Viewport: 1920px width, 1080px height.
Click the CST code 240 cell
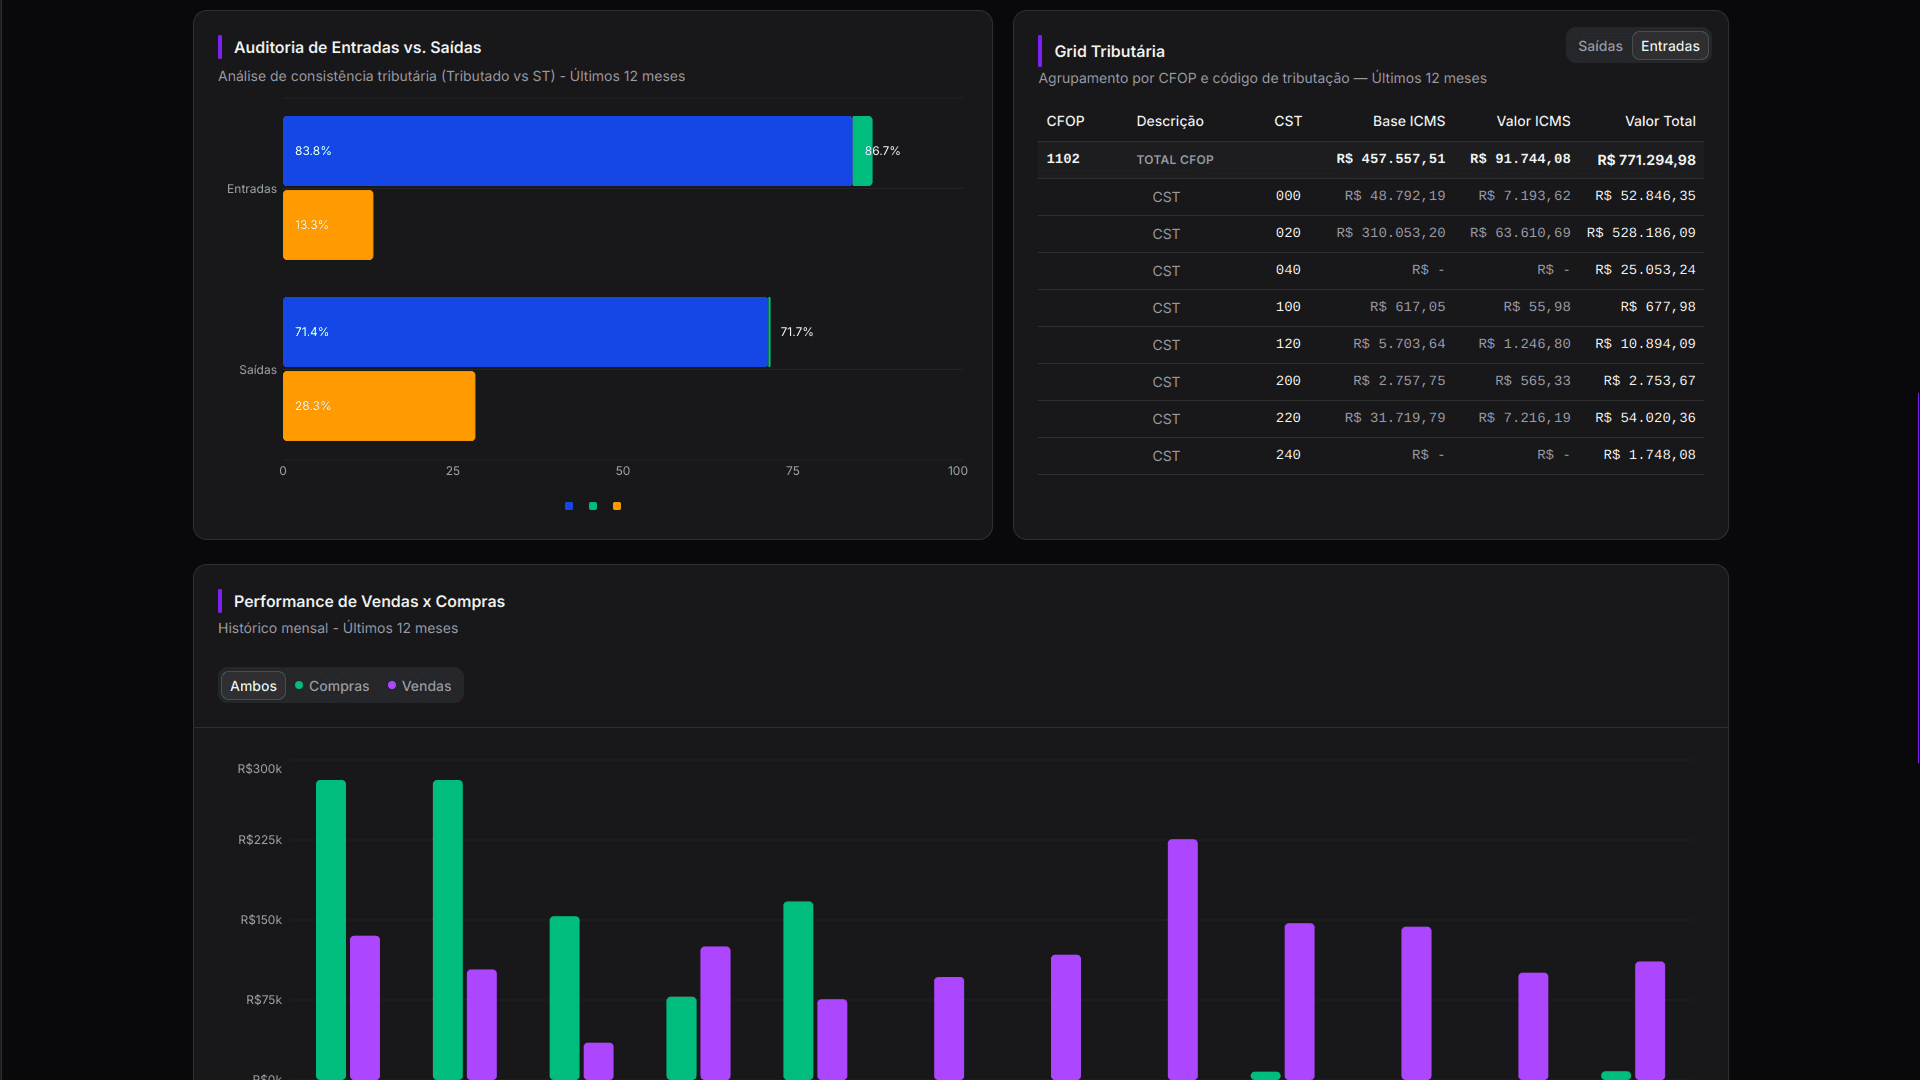[x=1288, y=455]
